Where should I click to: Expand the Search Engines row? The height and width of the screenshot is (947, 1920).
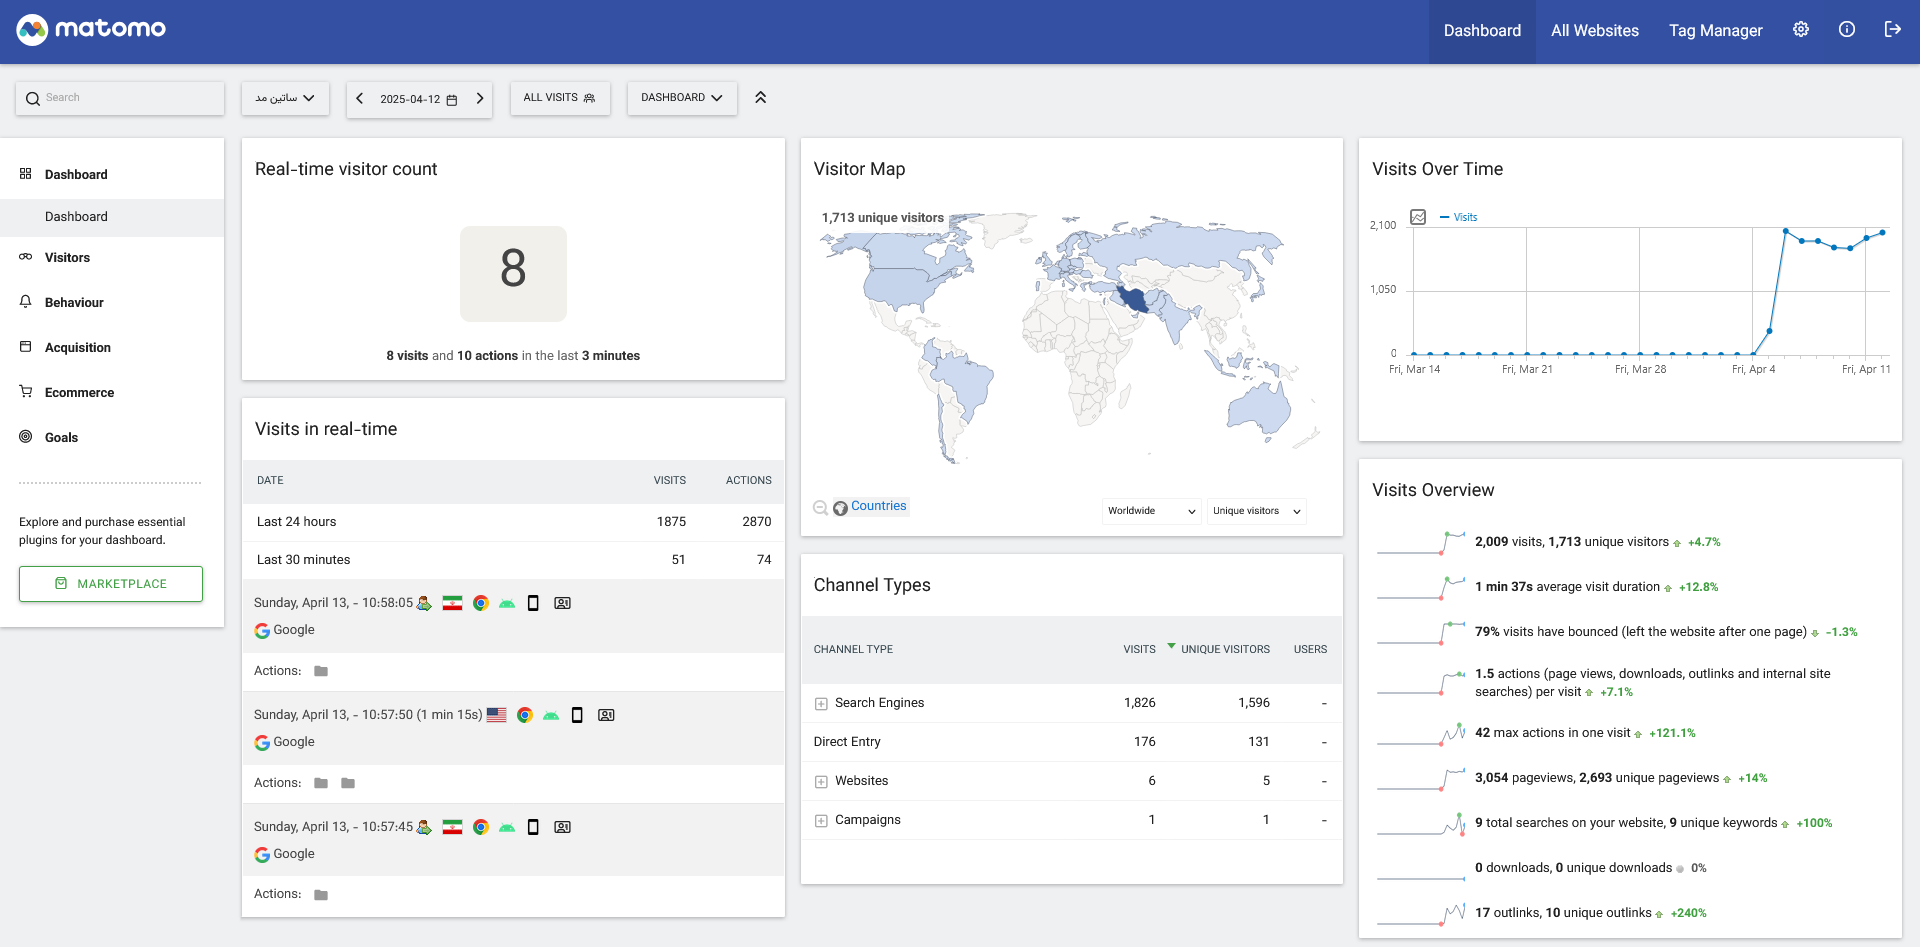(x=821, y=704)
